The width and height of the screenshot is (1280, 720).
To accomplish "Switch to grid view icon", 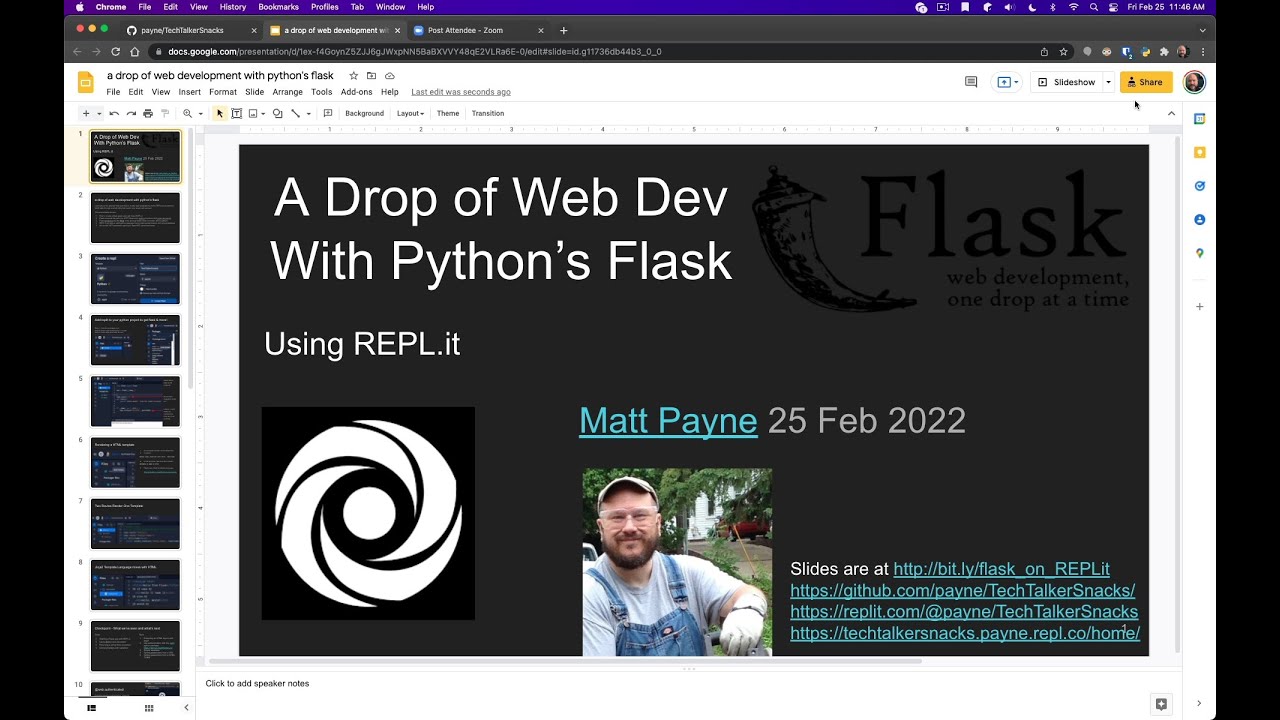I will (x=149, y=708).
